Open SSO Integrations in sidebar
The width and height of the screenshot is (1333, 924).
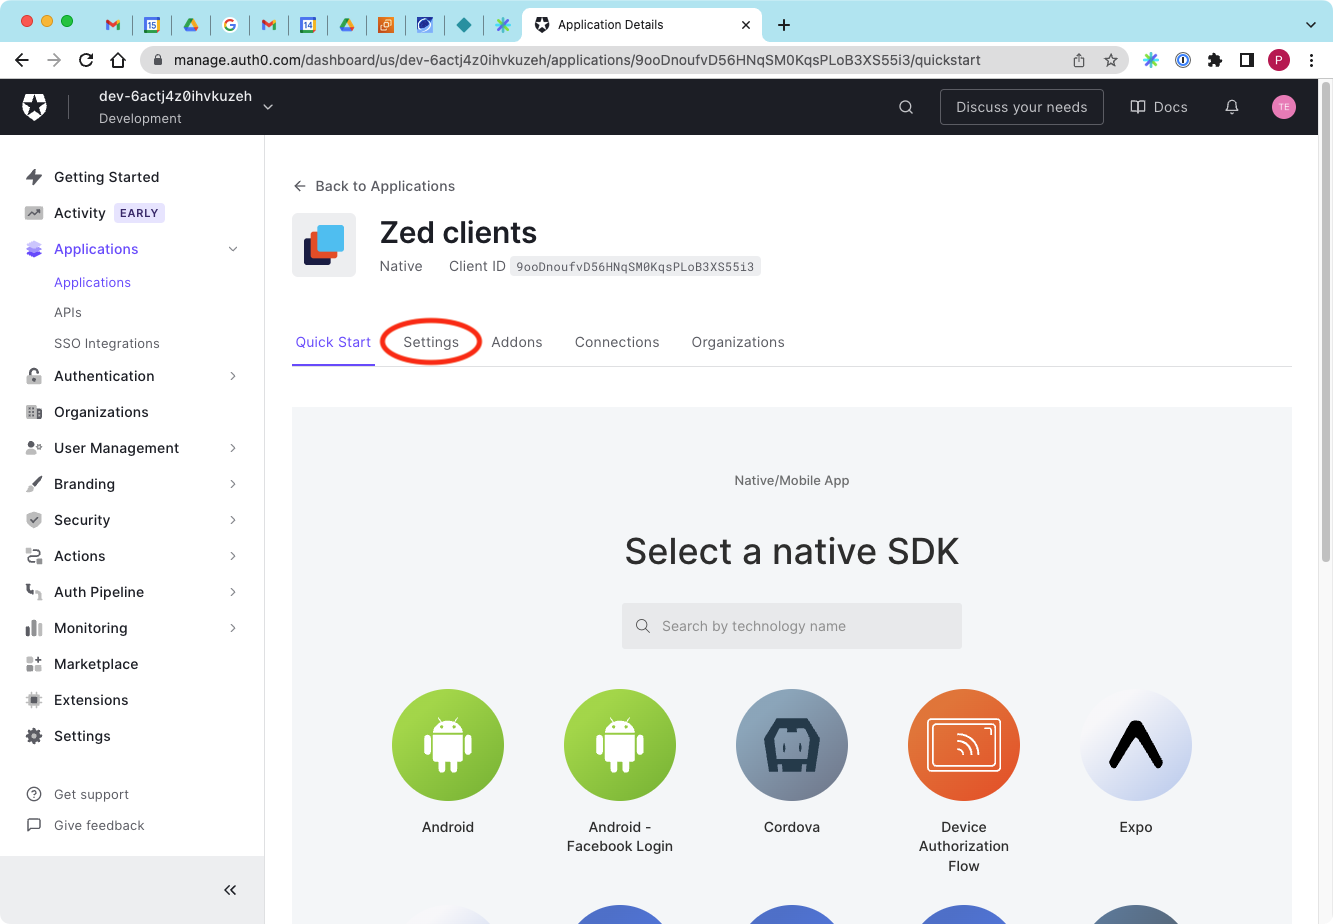click(107, 343)
